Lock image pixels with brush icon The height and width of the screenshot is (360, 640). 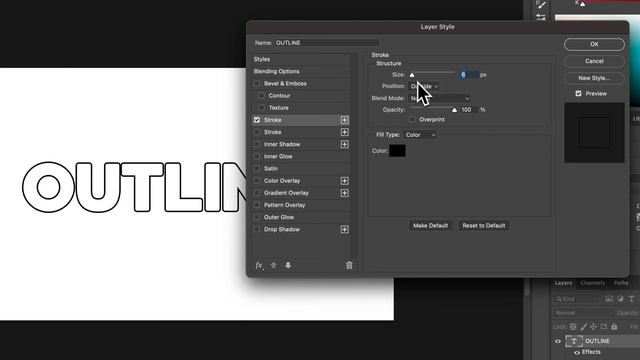coord(584,327)
